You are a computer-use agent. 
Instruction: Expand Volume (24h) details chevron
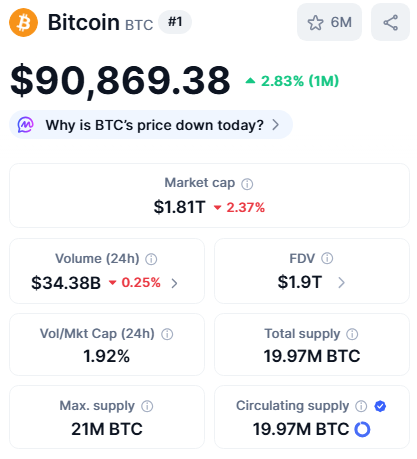[174, 283]
